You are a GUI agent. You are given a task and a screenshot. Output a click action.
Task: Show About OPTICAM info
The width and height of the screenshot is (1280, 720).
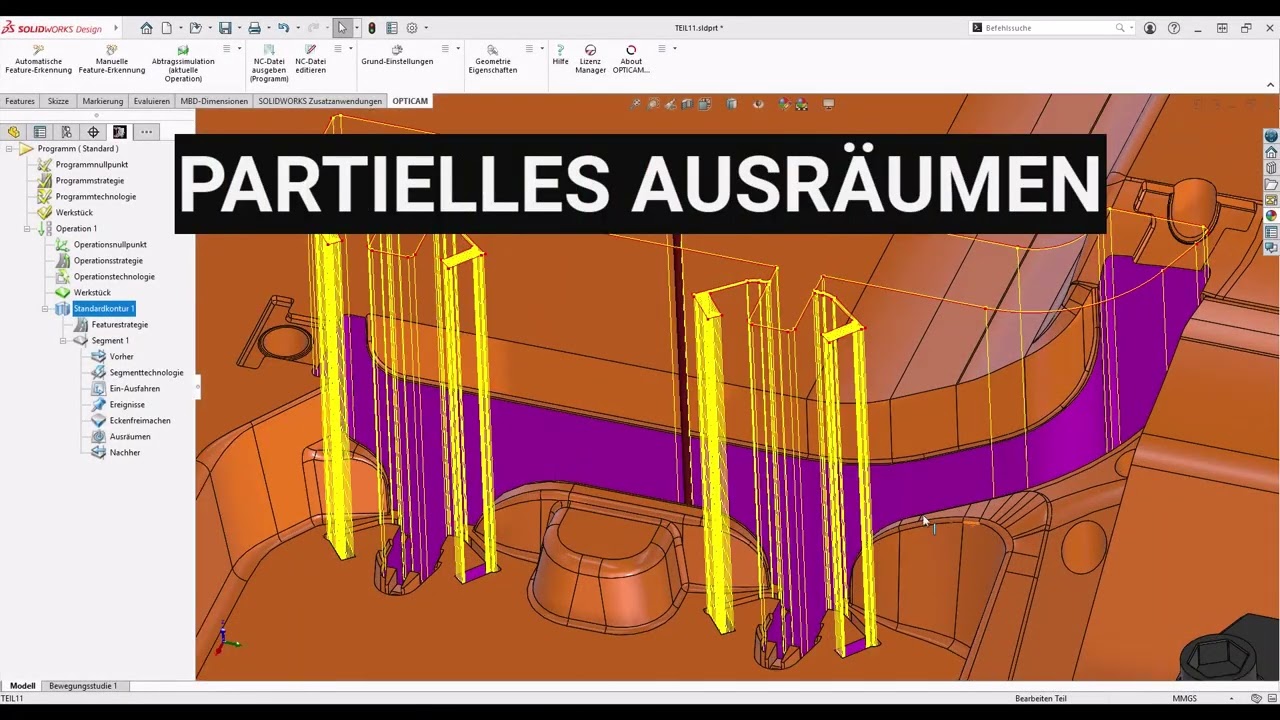point(631,59)
